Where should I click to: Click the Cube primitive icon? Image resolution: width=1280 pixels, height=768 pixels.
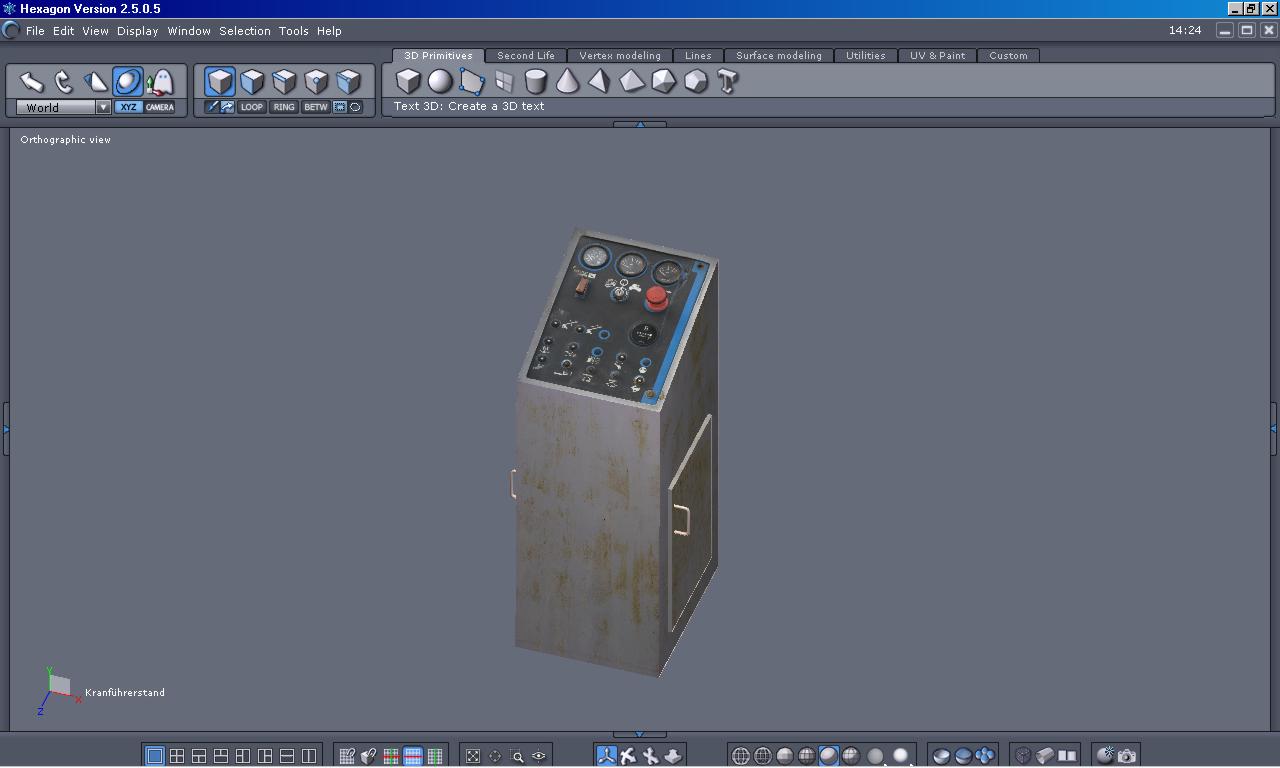pyautogui.click(x=408, y=81)
